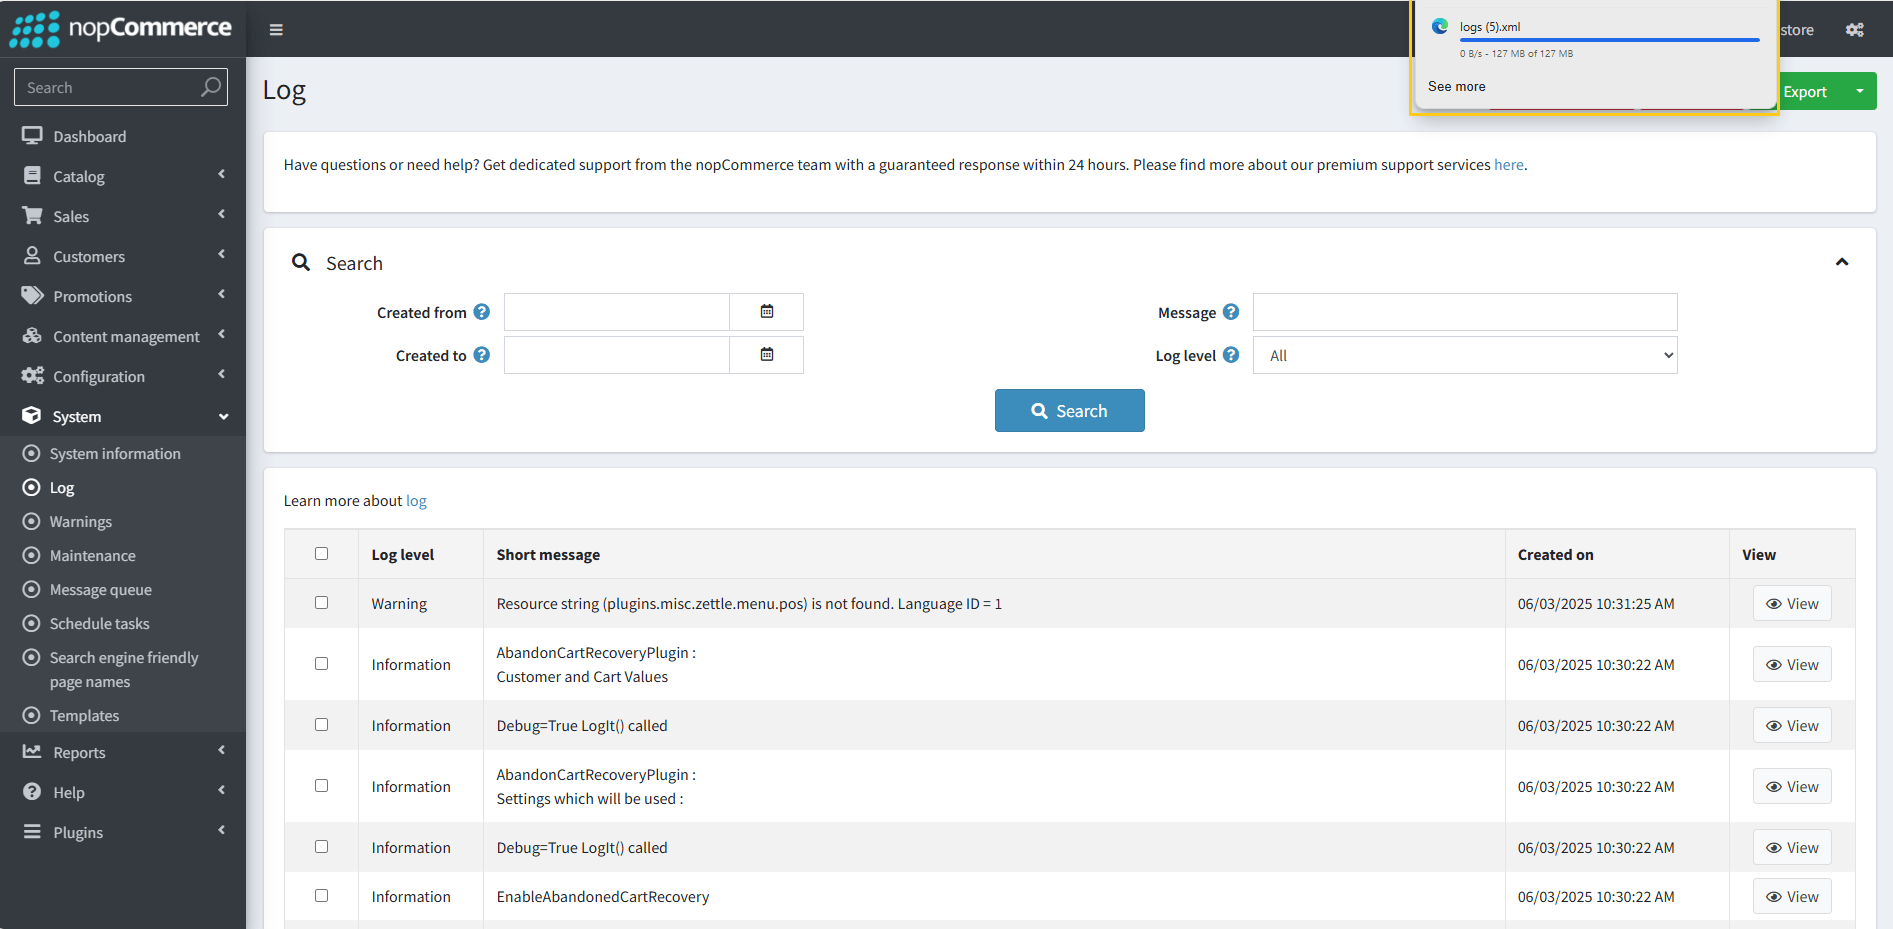Click the help icon beside Log level
The height and width of the screenshot is (929, 1893).
click(1231, 355)
